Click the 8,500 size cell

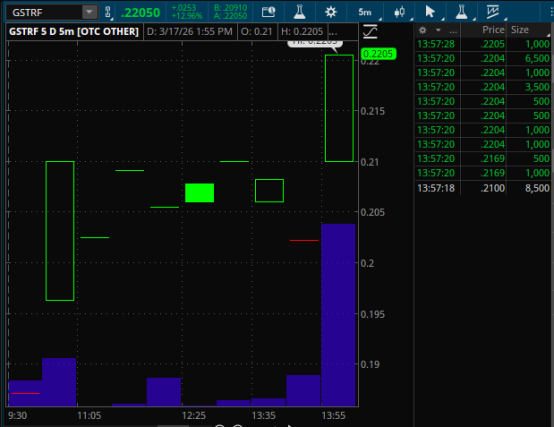537,188
